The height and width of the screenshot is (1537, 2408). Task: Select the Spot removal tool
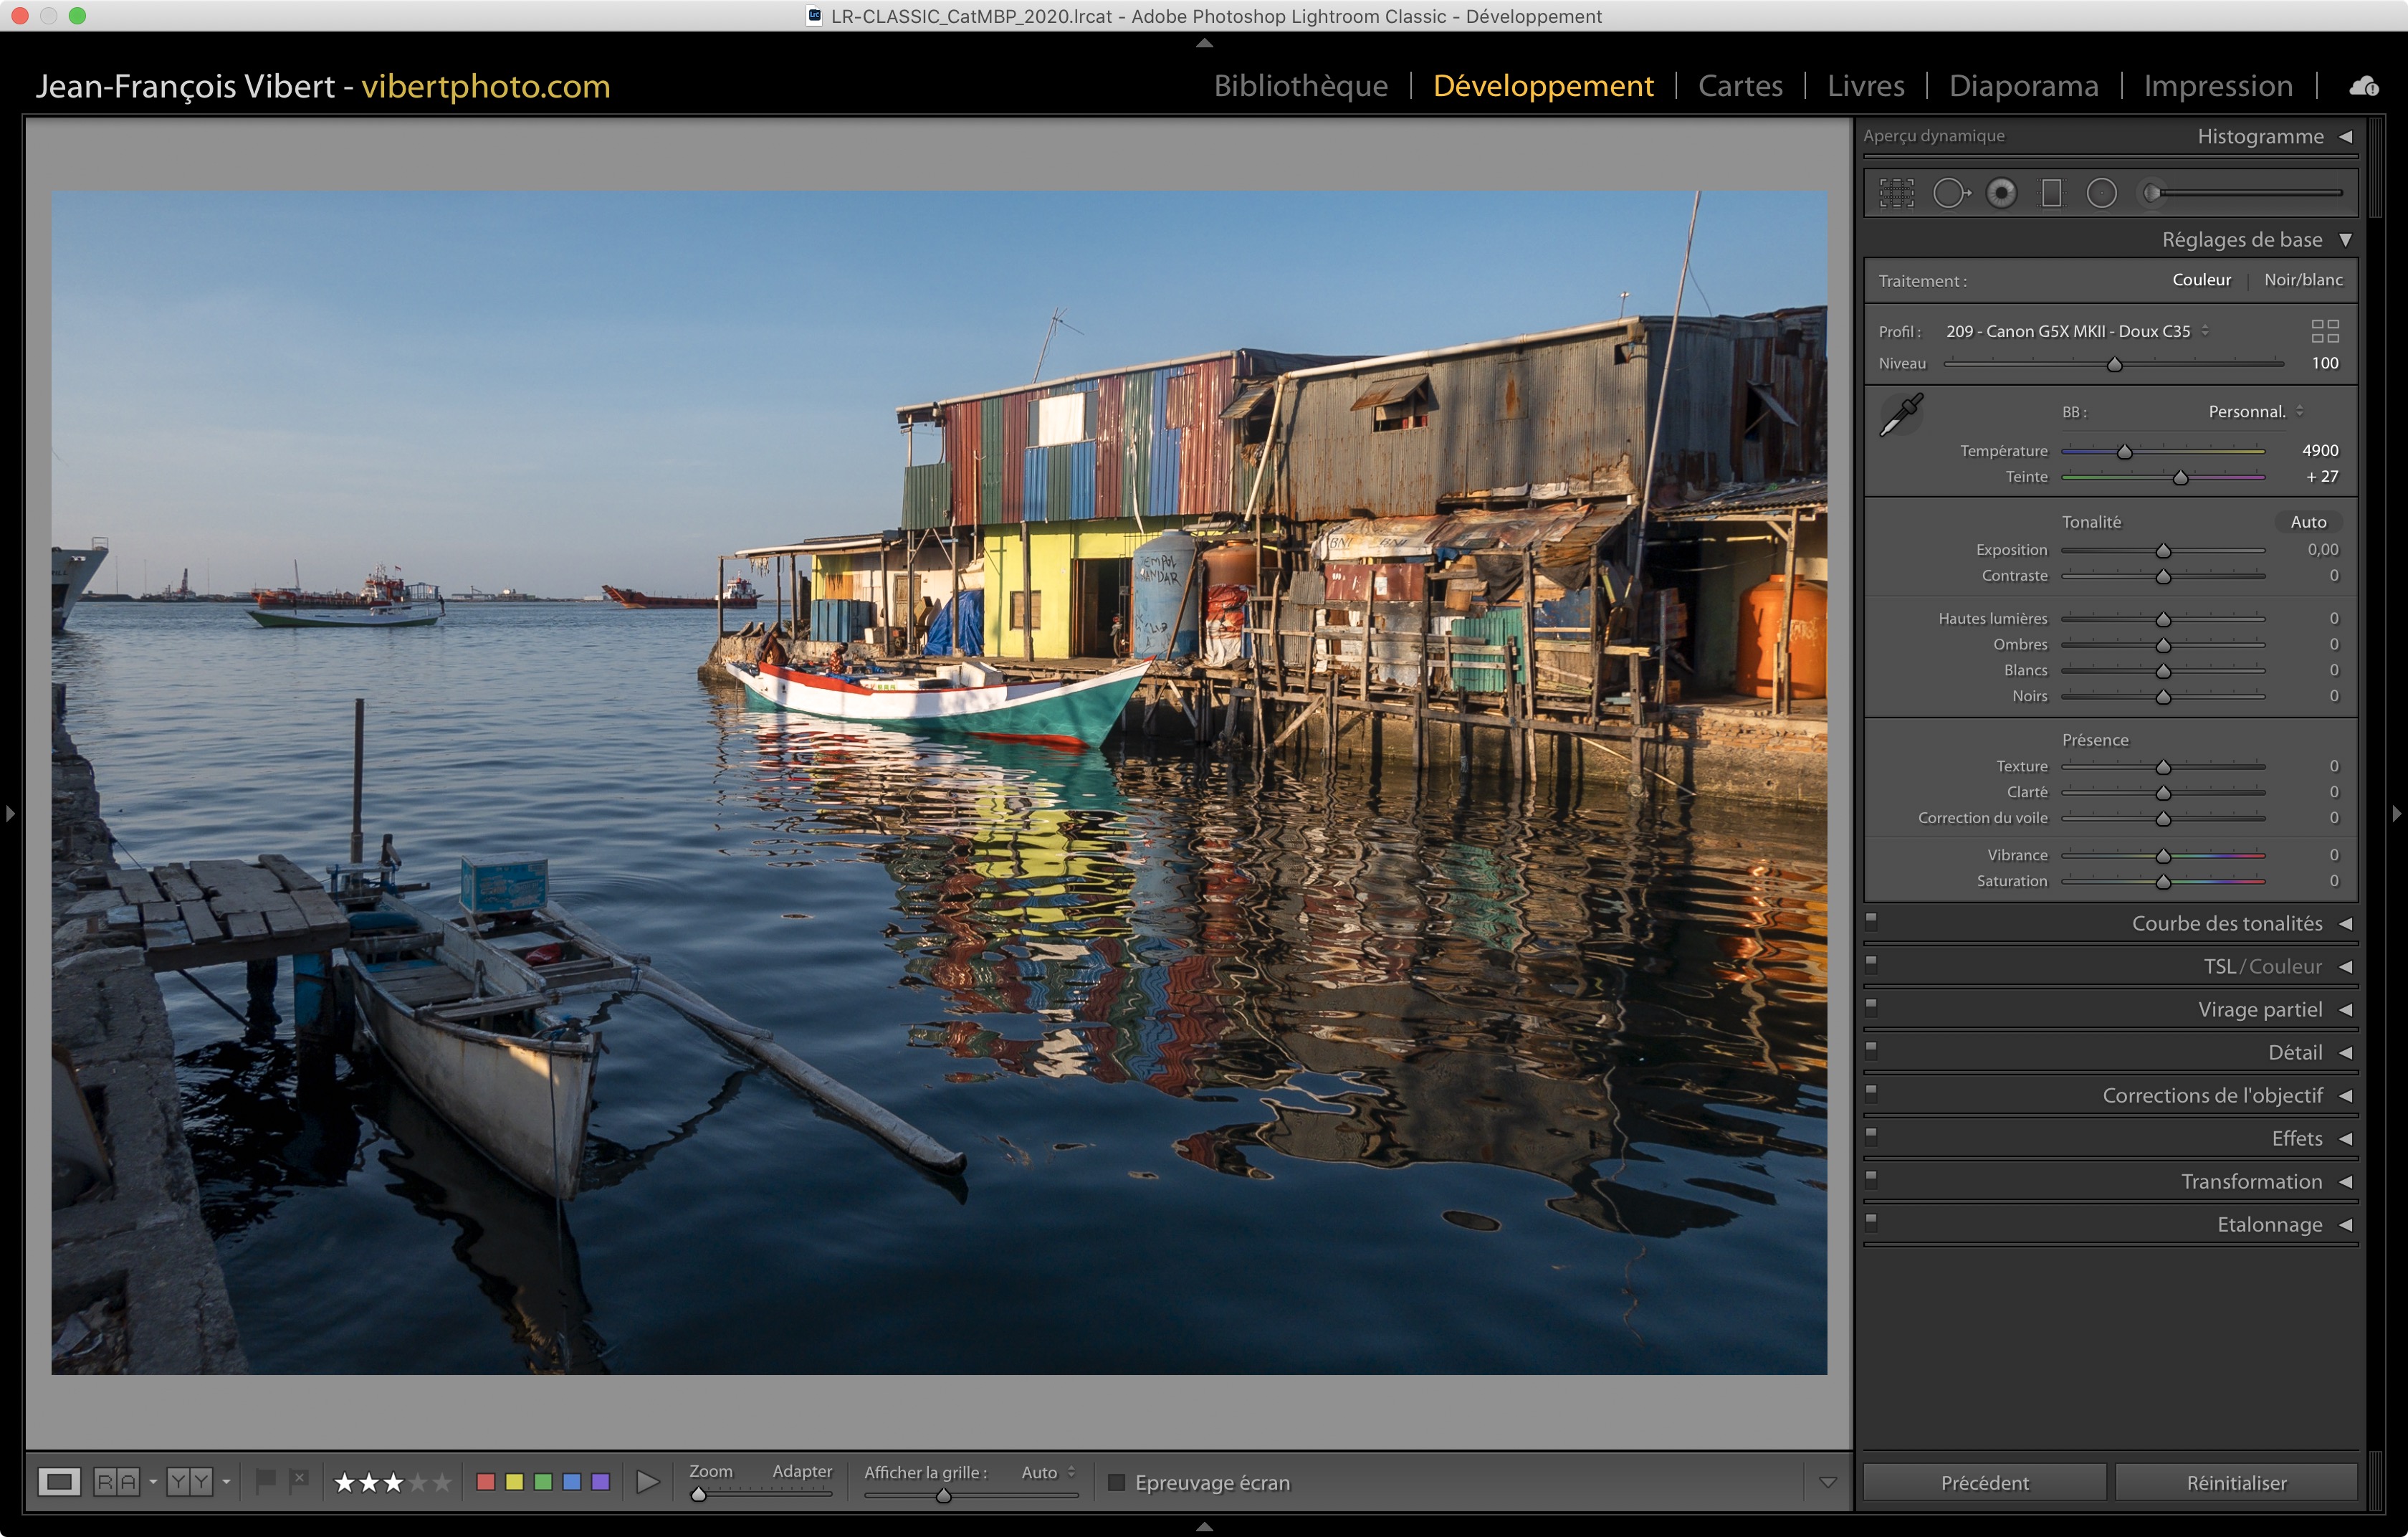(1950, 193)
